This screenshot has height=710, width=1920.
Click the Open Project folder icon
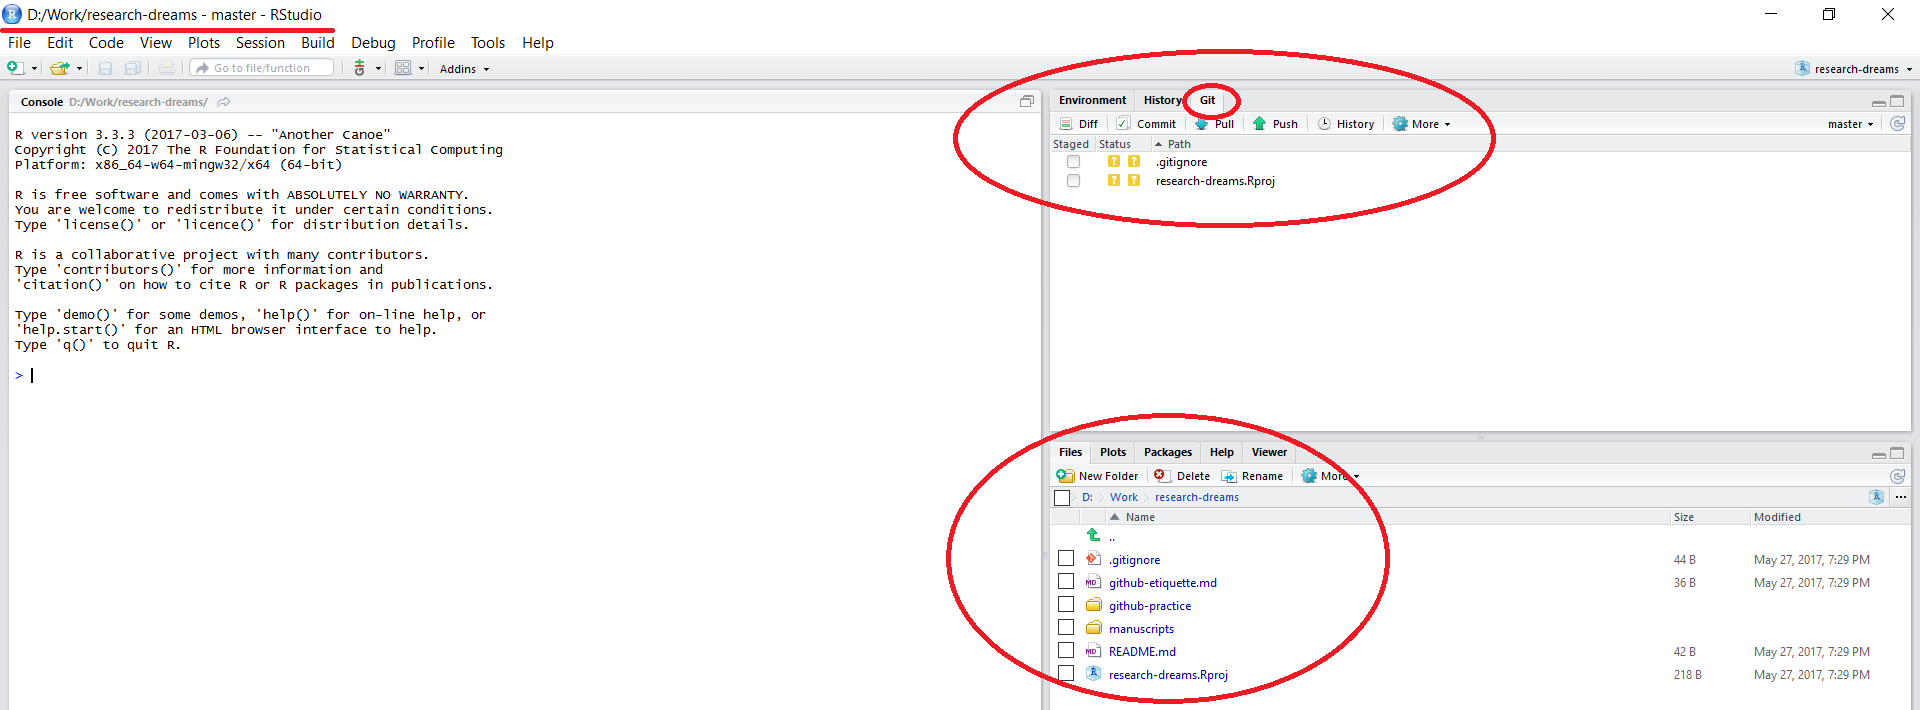point(59,68)
